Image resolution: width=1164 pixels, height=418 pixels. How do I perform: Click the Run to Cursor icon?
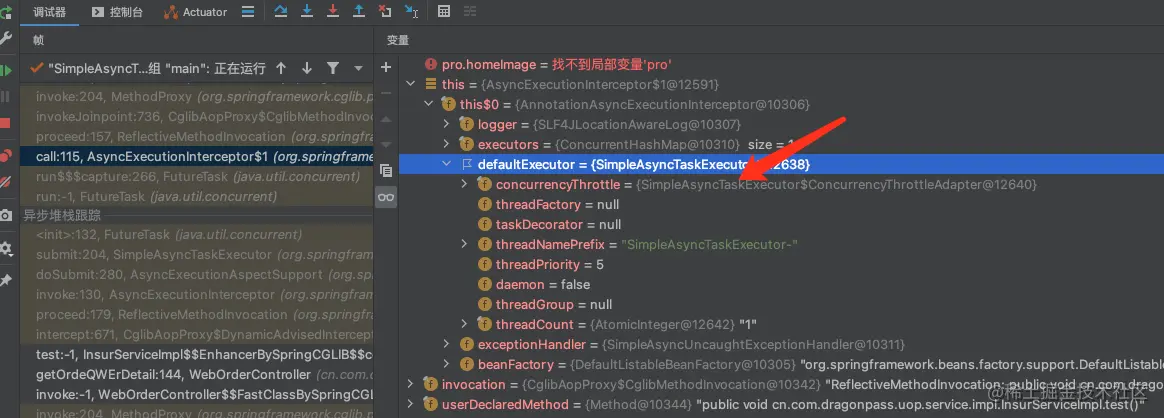point(411,11)
